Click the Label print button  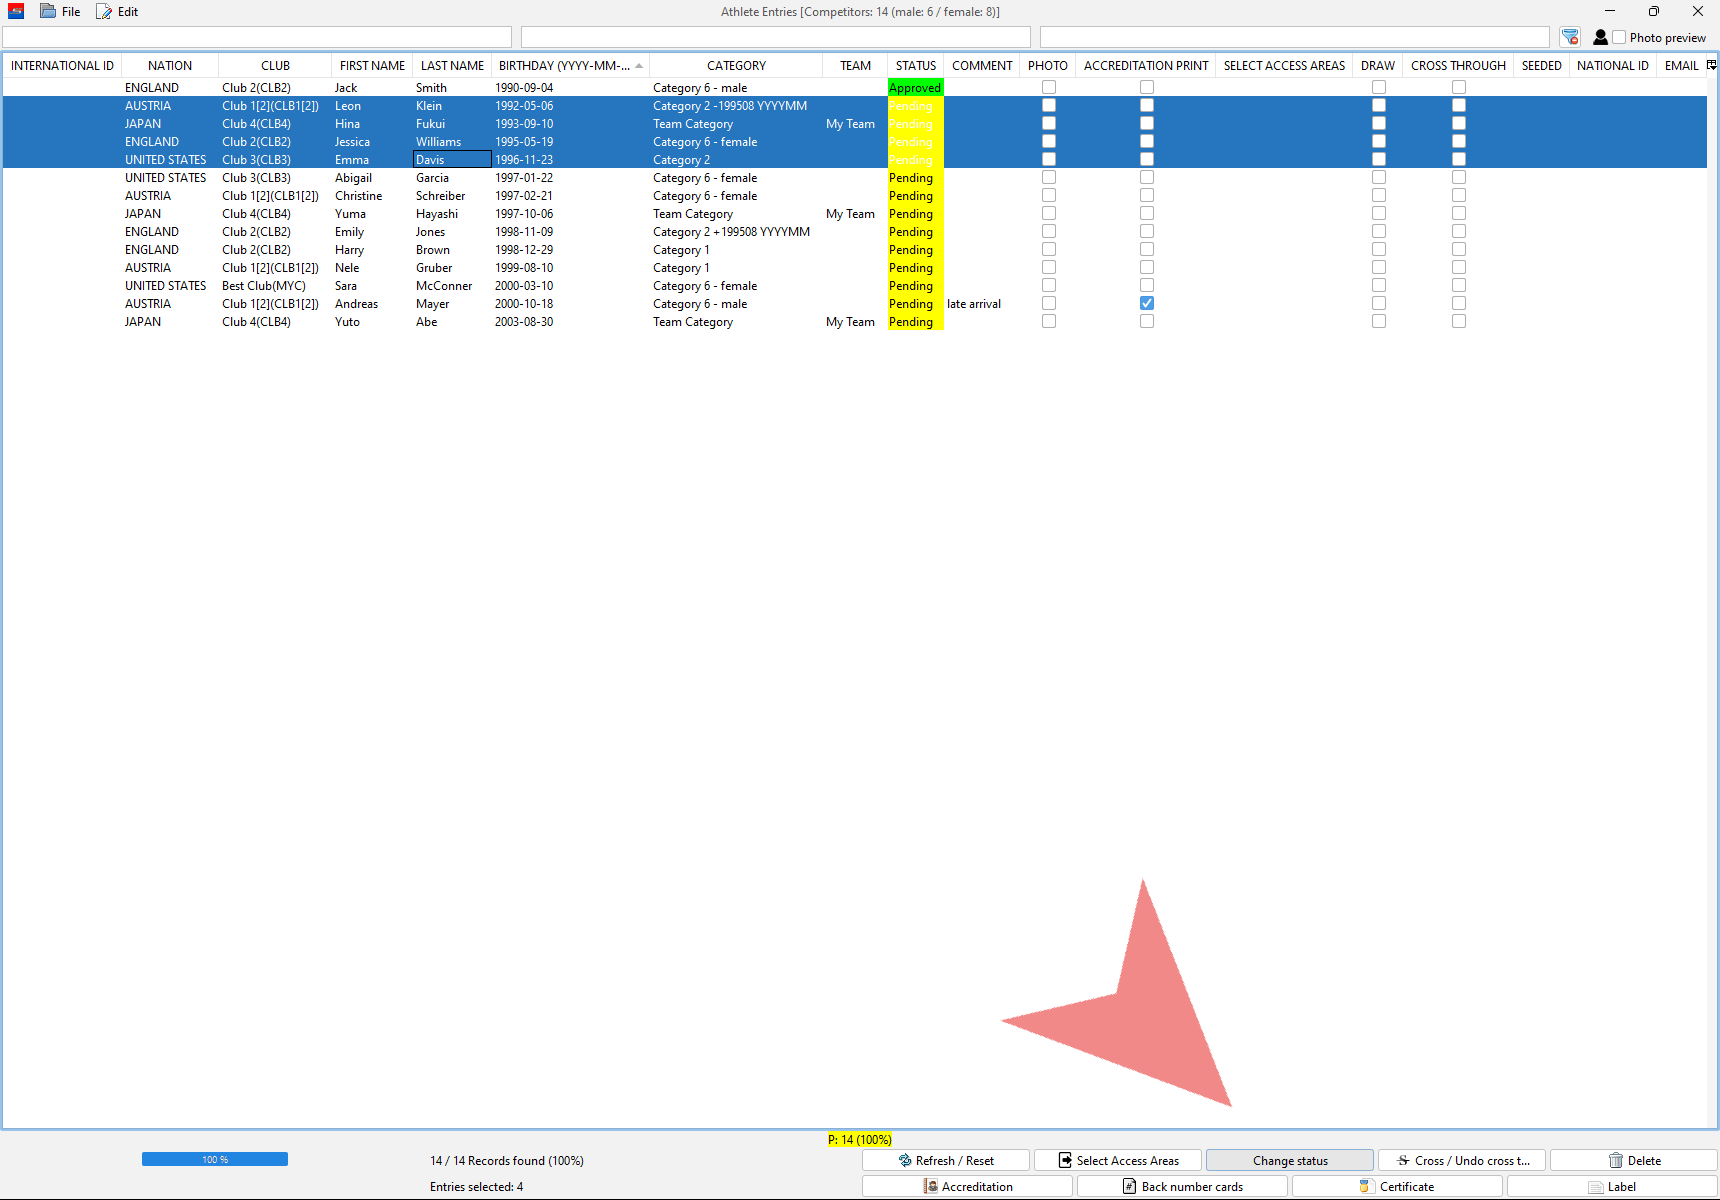click(1612, 1186)
